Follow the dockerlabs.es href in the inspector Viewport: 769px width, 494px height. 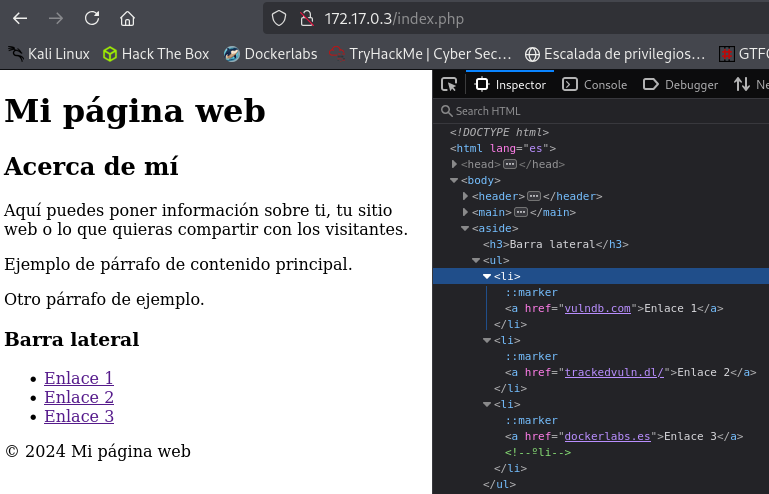pos(607,436)
